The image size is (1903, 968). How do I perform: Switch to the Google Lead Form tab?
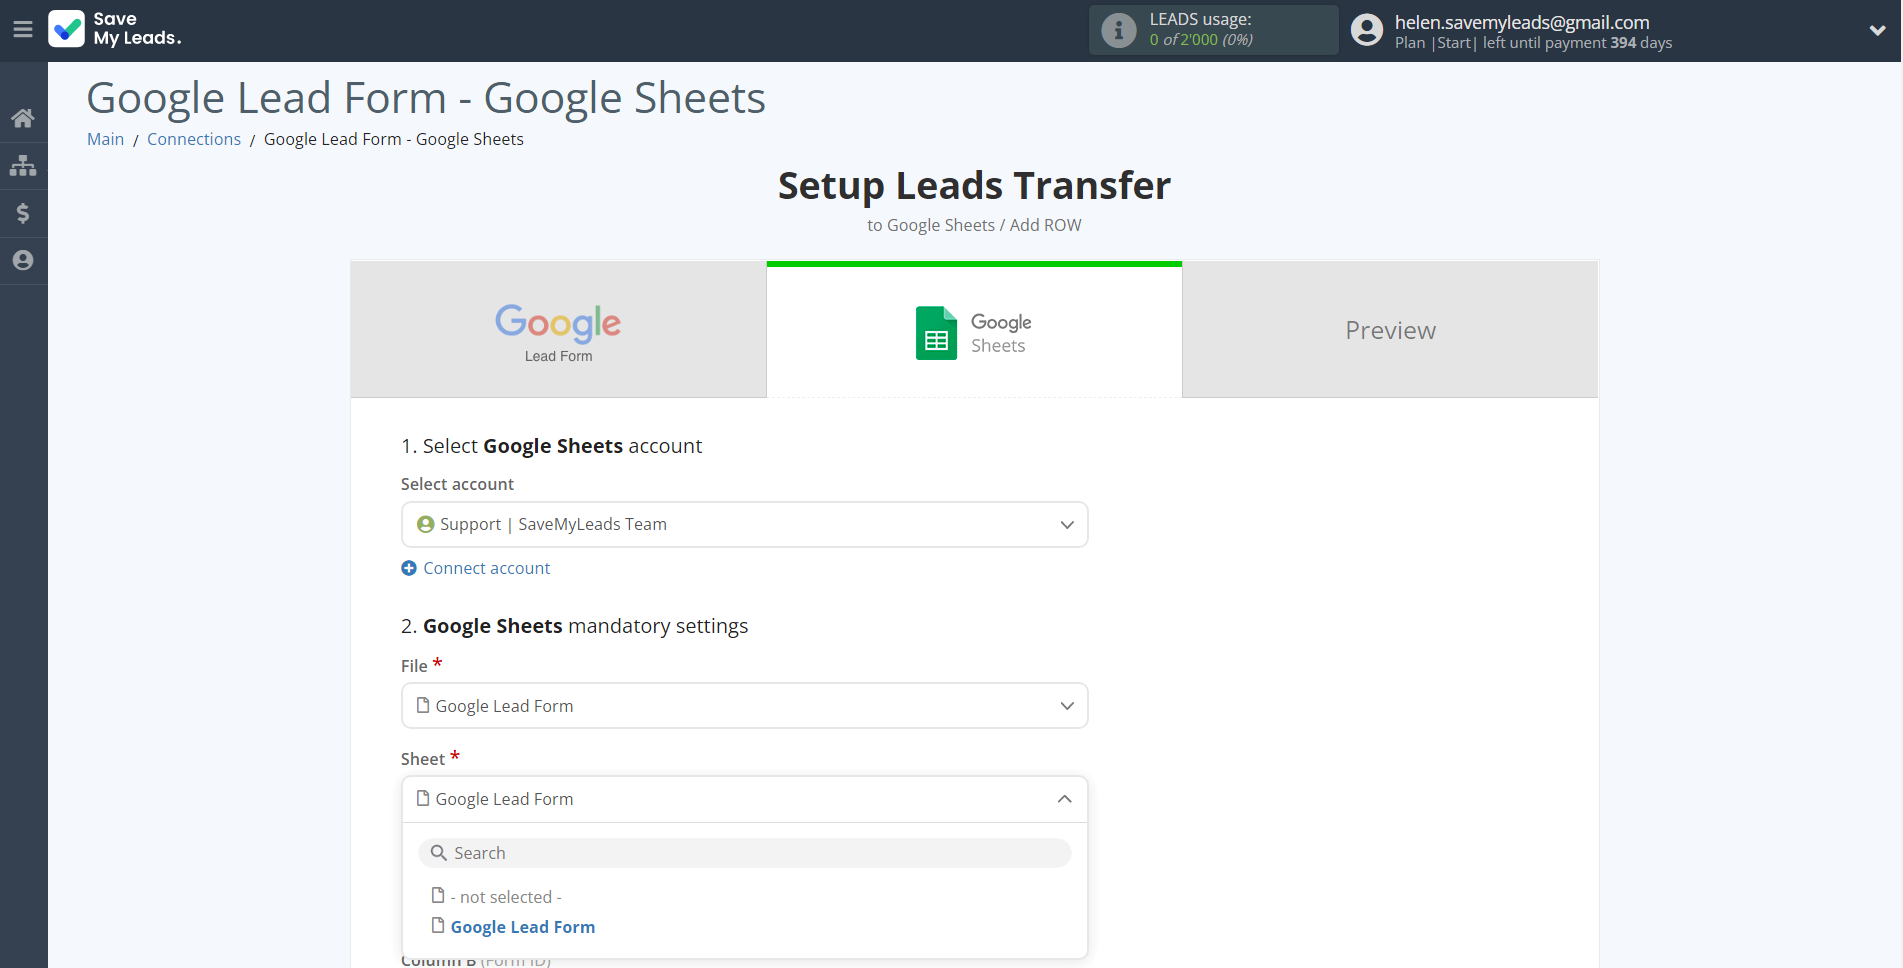558,330
